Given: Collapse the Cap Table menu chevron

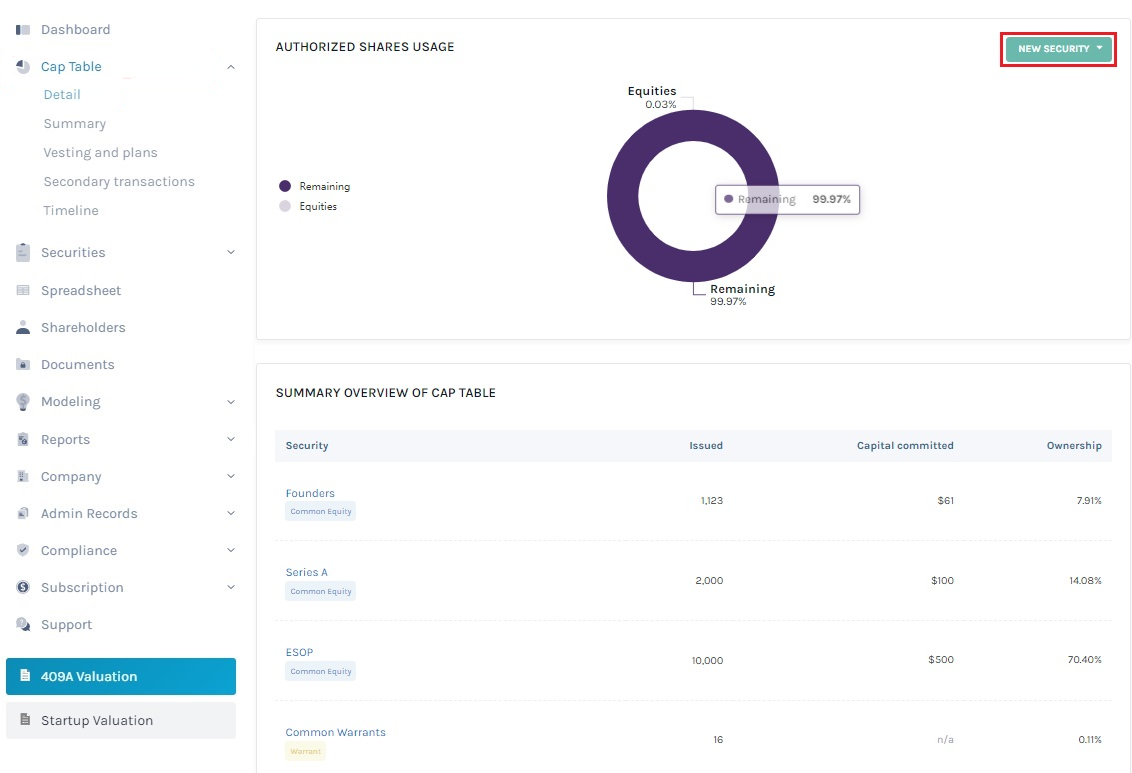Looking at the screenshot, I should (x=231, y=67).
